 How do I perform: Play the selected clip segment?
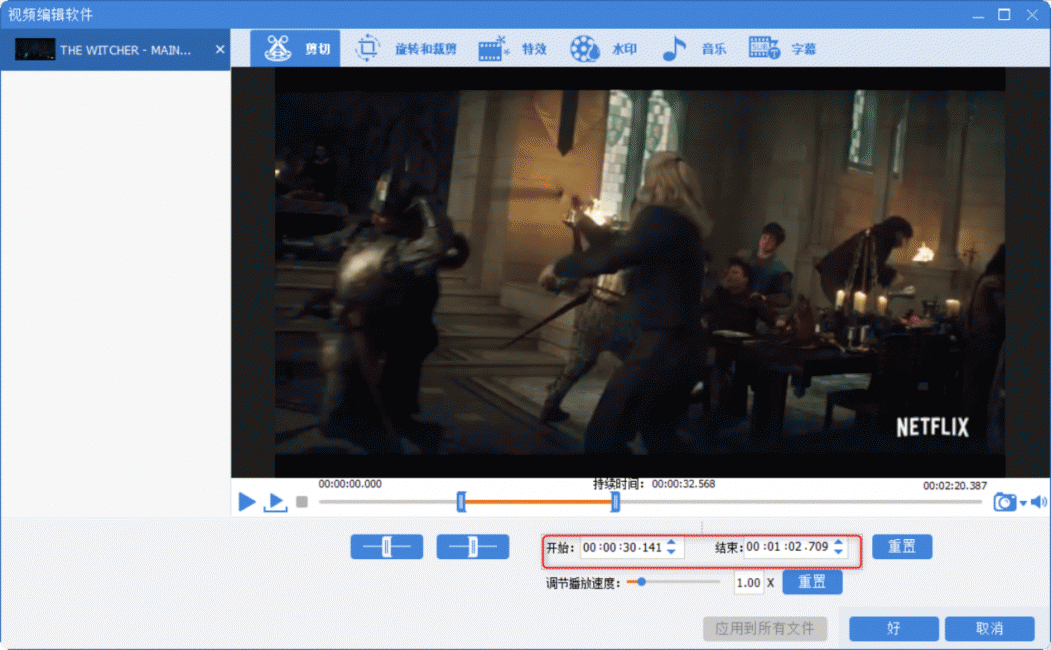[x=275, y=502]
